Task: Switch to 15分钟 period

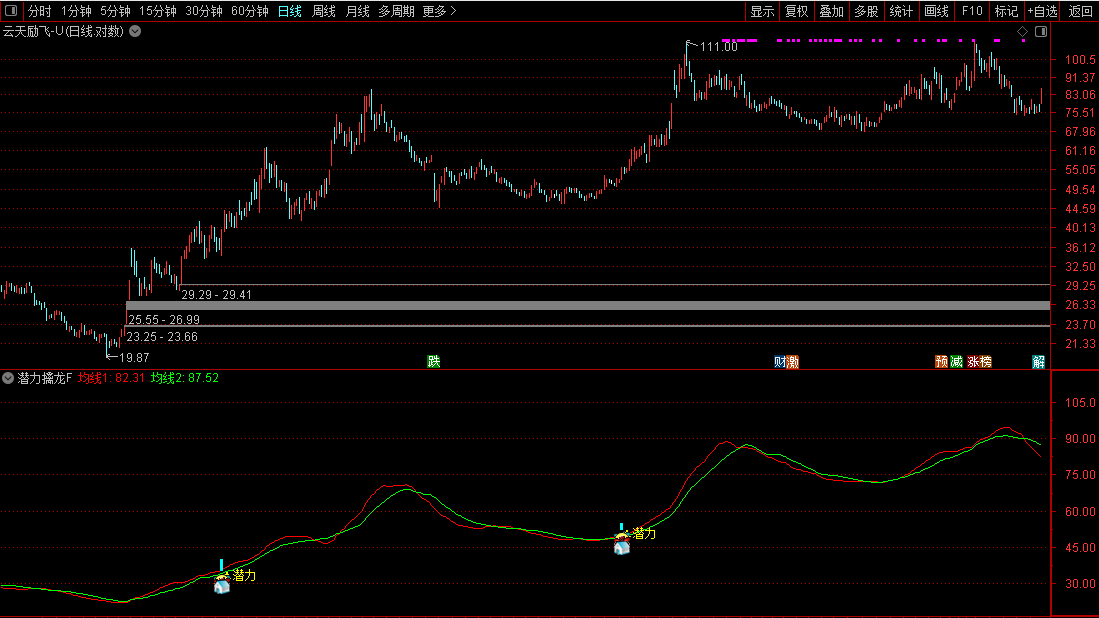Action: (x=158, y=11)
